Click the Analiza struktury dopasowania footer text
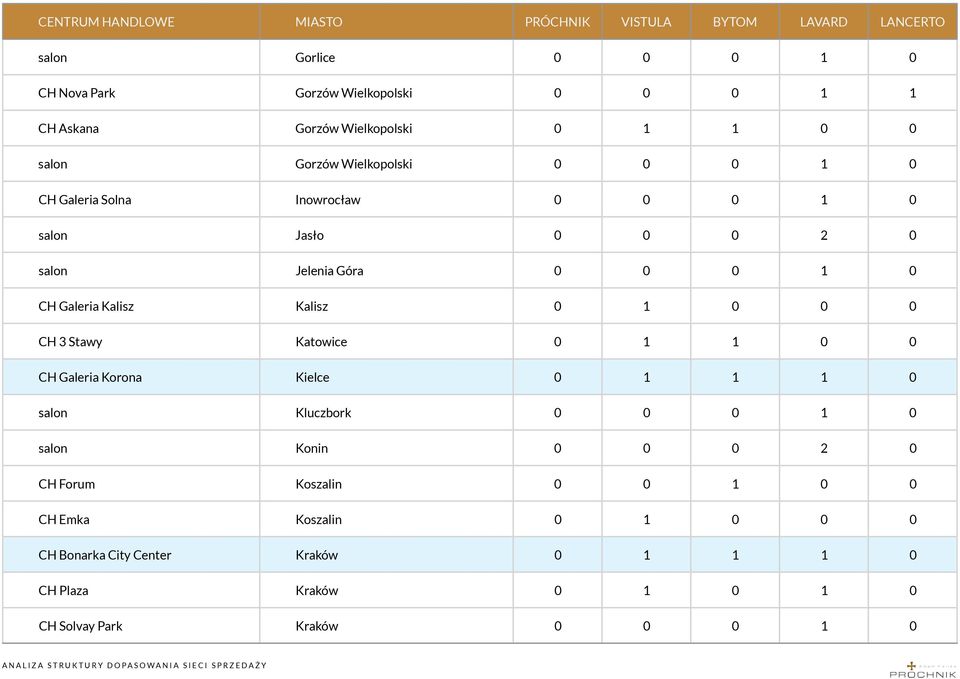 135,665
